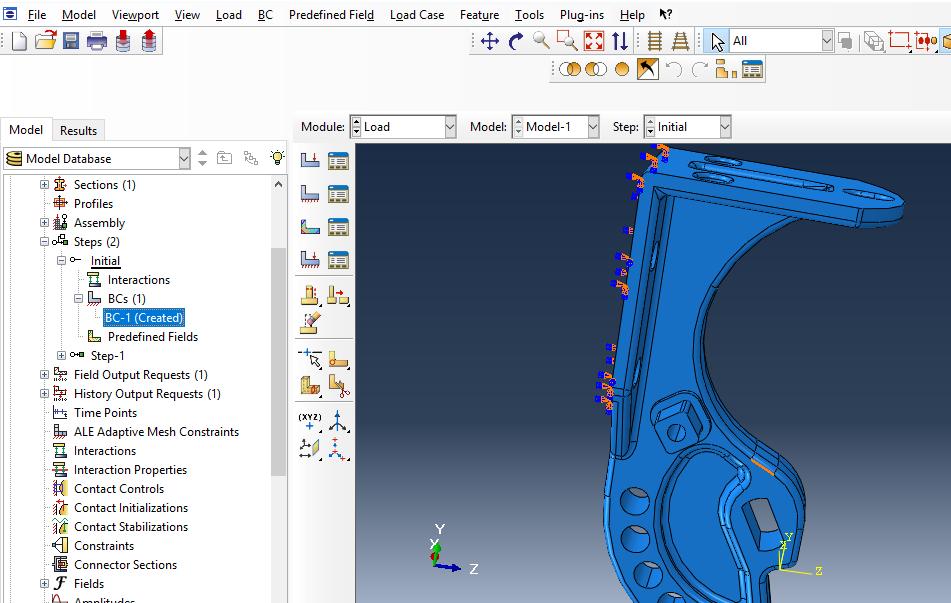Image resolution: width=951 pixels, height=603 pixels.
Task: Open the Predefined Field Manager
Action: coord(338,227)
